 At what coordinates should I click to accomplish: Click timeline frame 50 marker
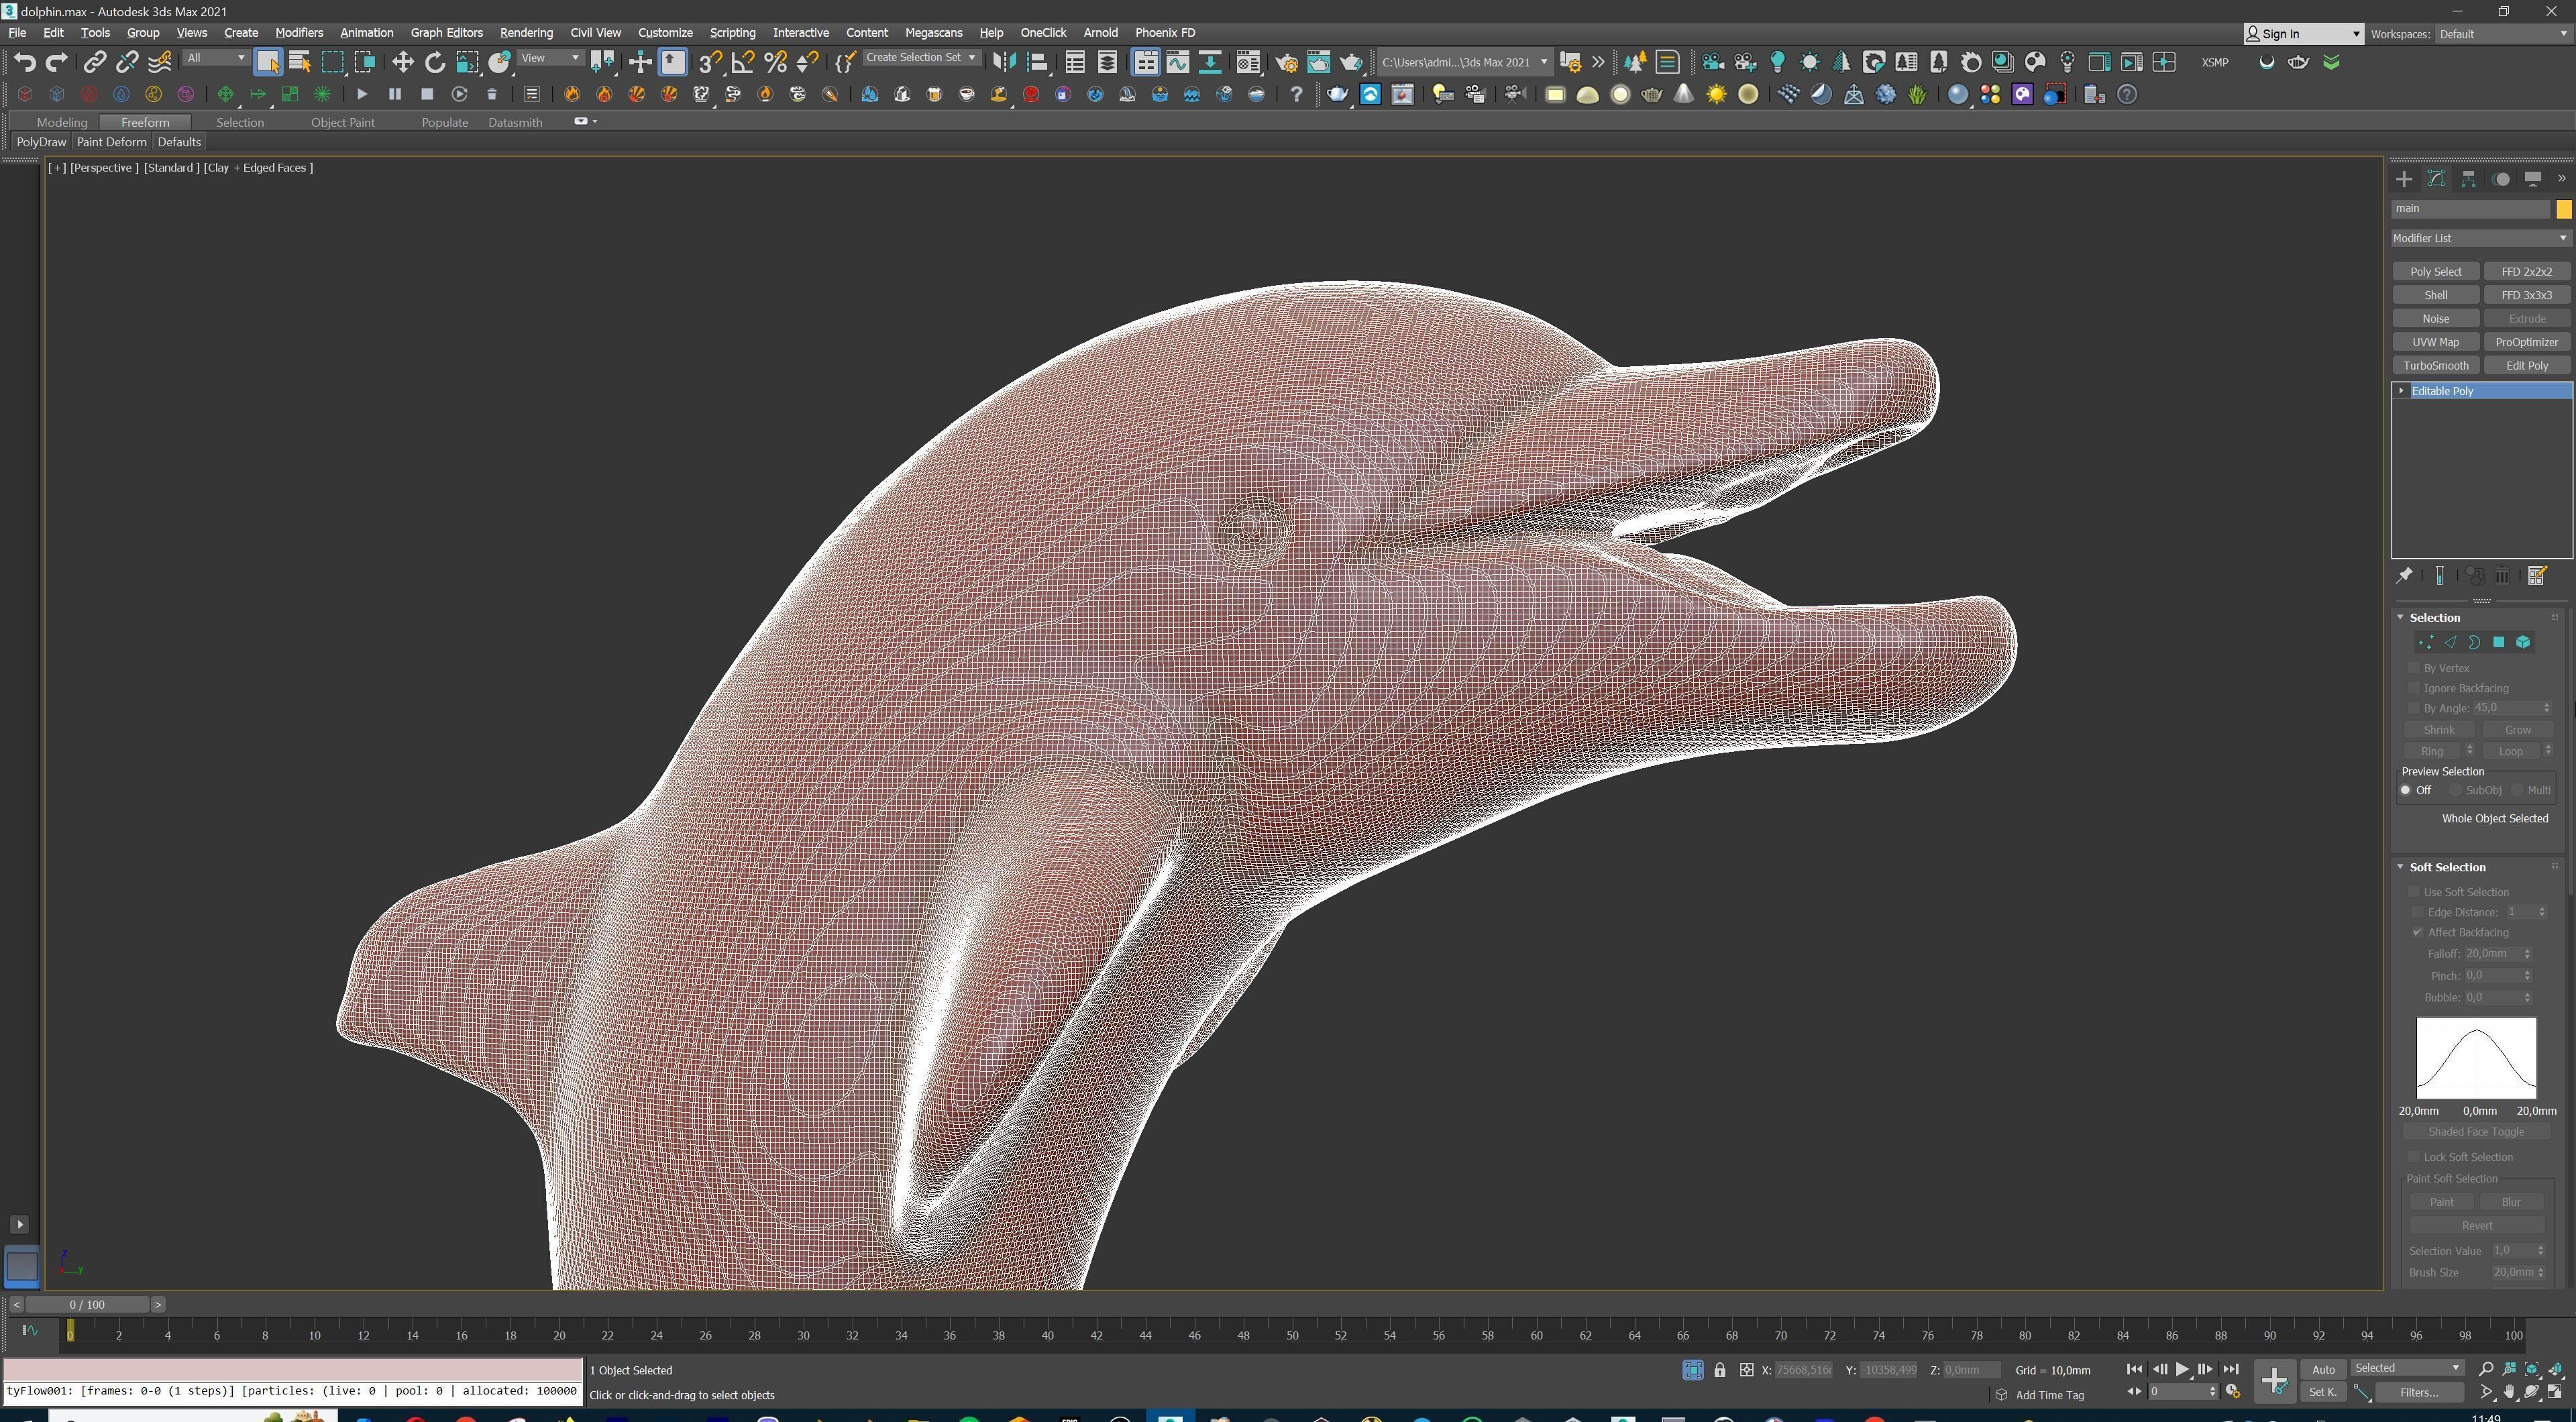coord(1292,1335)
